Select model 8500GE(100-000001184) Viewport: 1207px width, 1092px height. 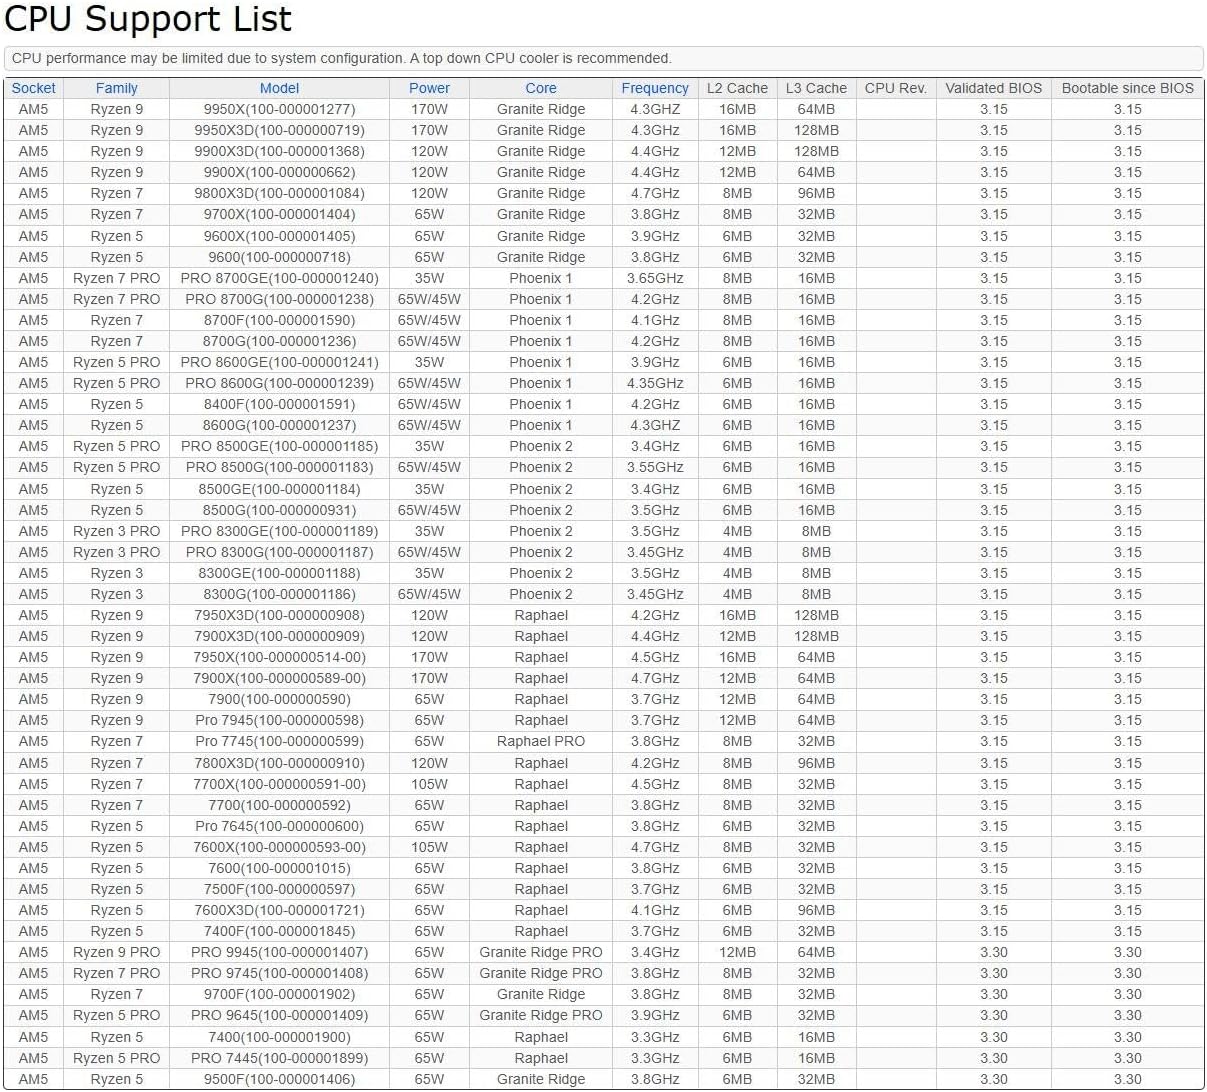coord(279,489)
